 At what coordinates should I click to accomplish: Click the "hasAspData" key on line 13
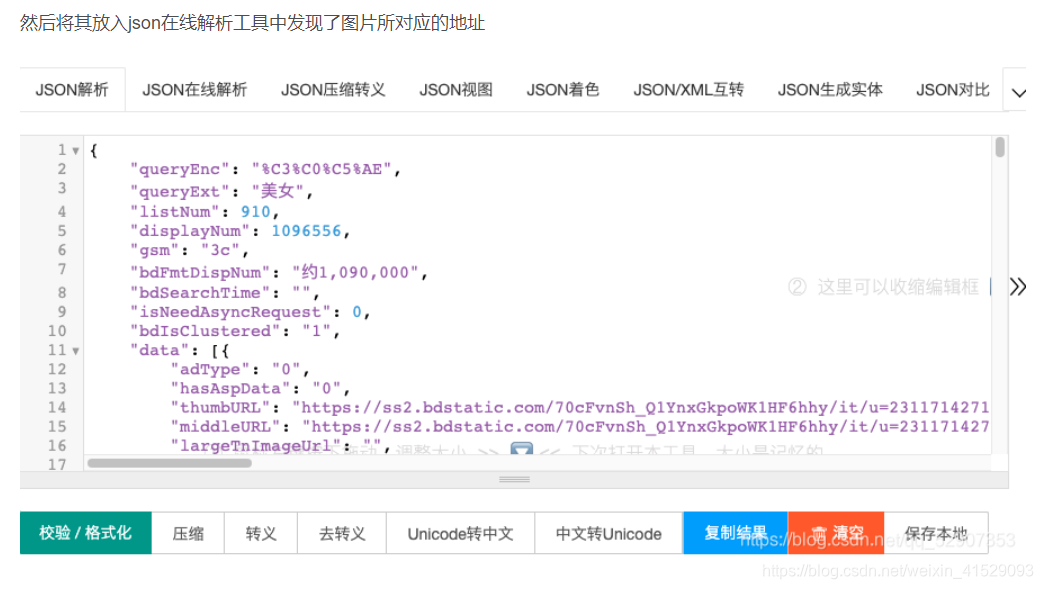pyautogui.click(x=231, y=389)
